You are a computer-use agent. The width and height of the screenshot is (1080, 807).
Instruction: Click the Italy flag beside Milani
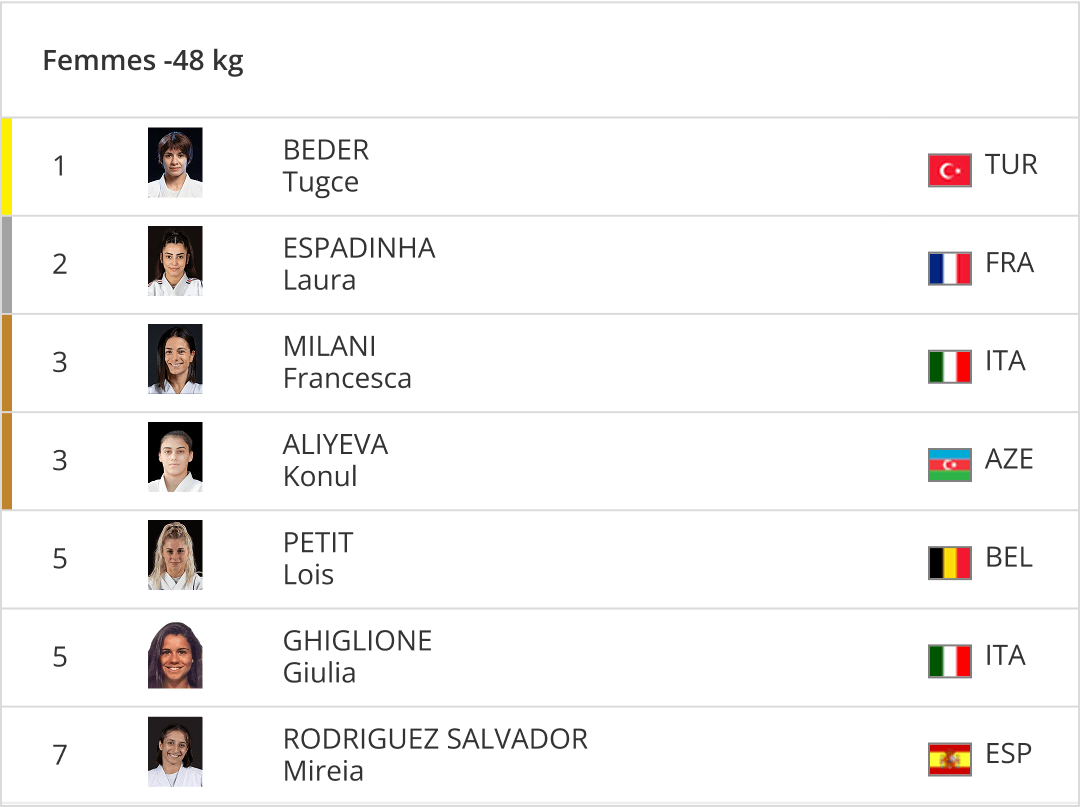949,366
